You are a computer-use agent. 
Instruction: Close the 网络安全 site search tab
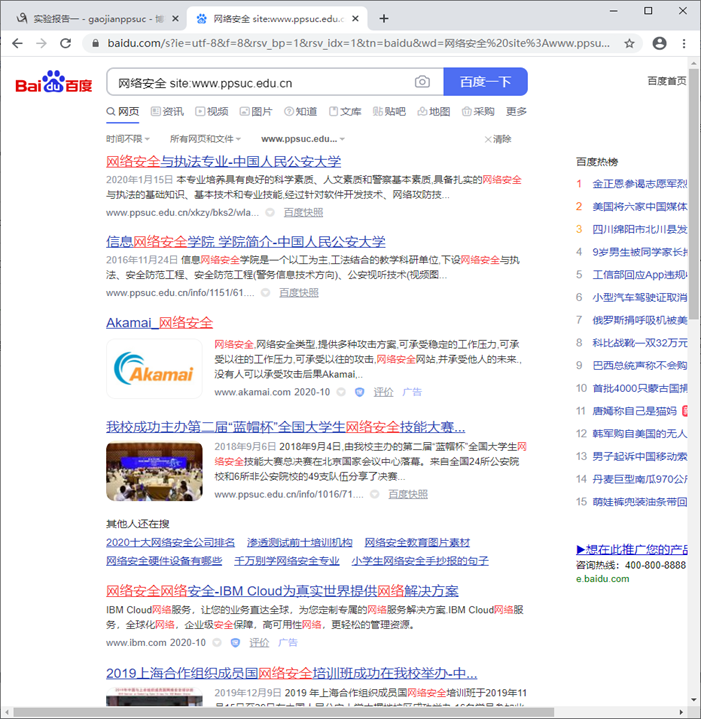tap(355, 19)
